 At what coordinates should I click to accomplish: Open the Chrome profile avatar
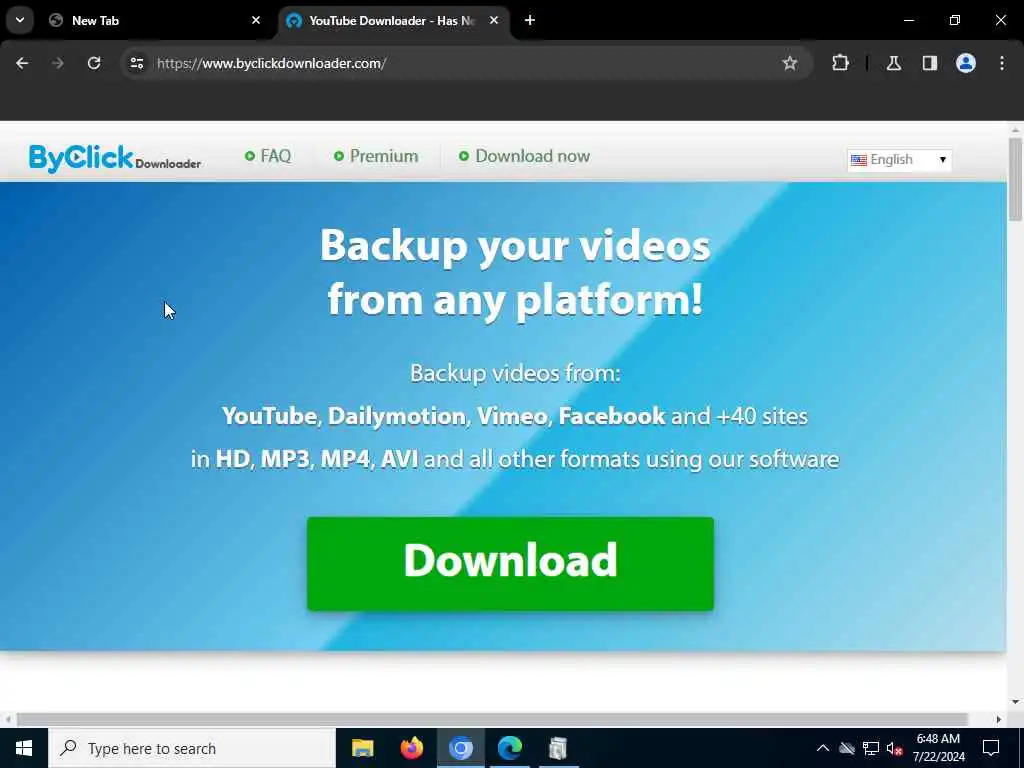point(966,63)
